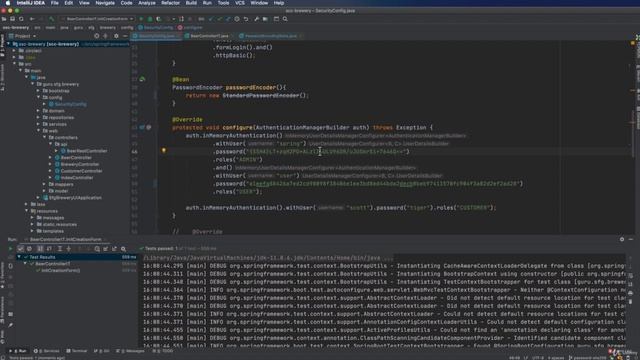The image size is (640, 360).
Task: Open the Analyze menu
Action: [147, 3]
